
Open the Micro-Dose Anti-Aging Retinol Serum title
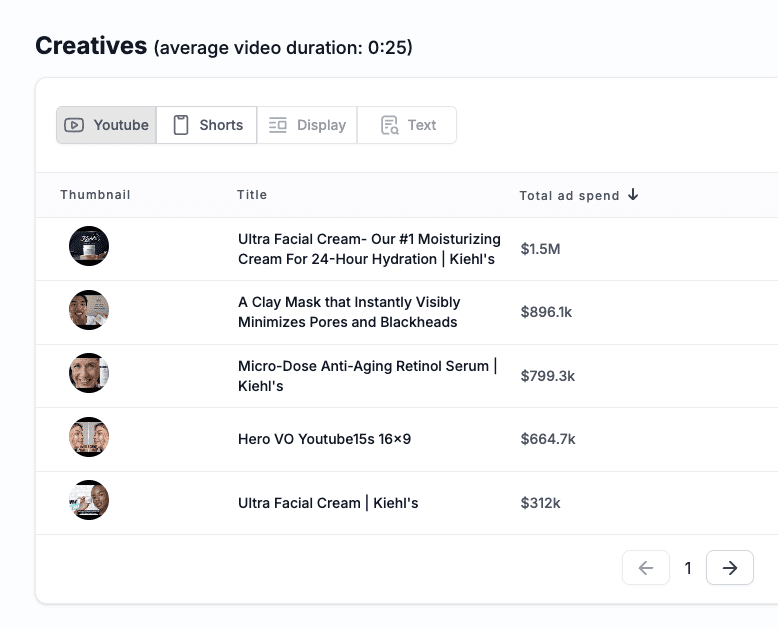click(367, 376)
